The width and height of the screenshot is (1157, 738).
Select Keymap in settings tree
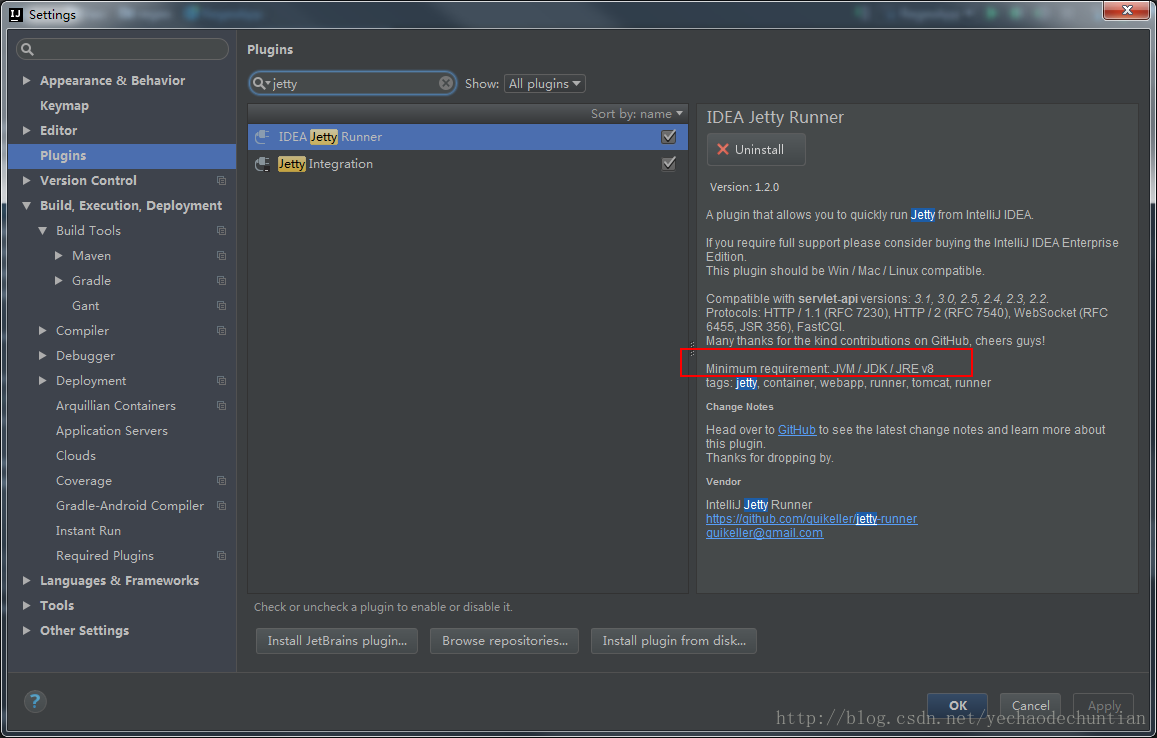(x=64, y=106)
